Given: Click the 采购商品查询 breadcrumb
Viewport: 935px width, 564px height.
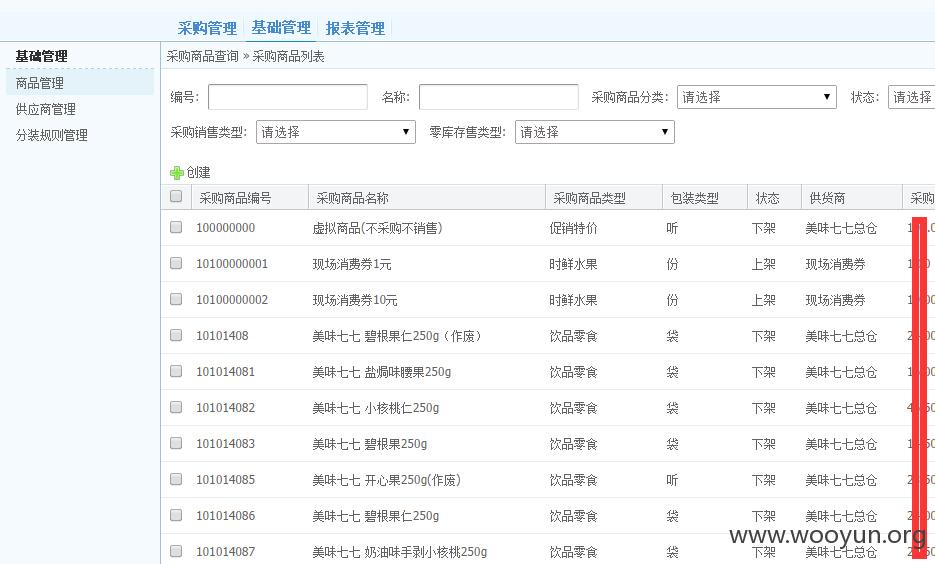Looking at the screenshot, I should [203, 57].
